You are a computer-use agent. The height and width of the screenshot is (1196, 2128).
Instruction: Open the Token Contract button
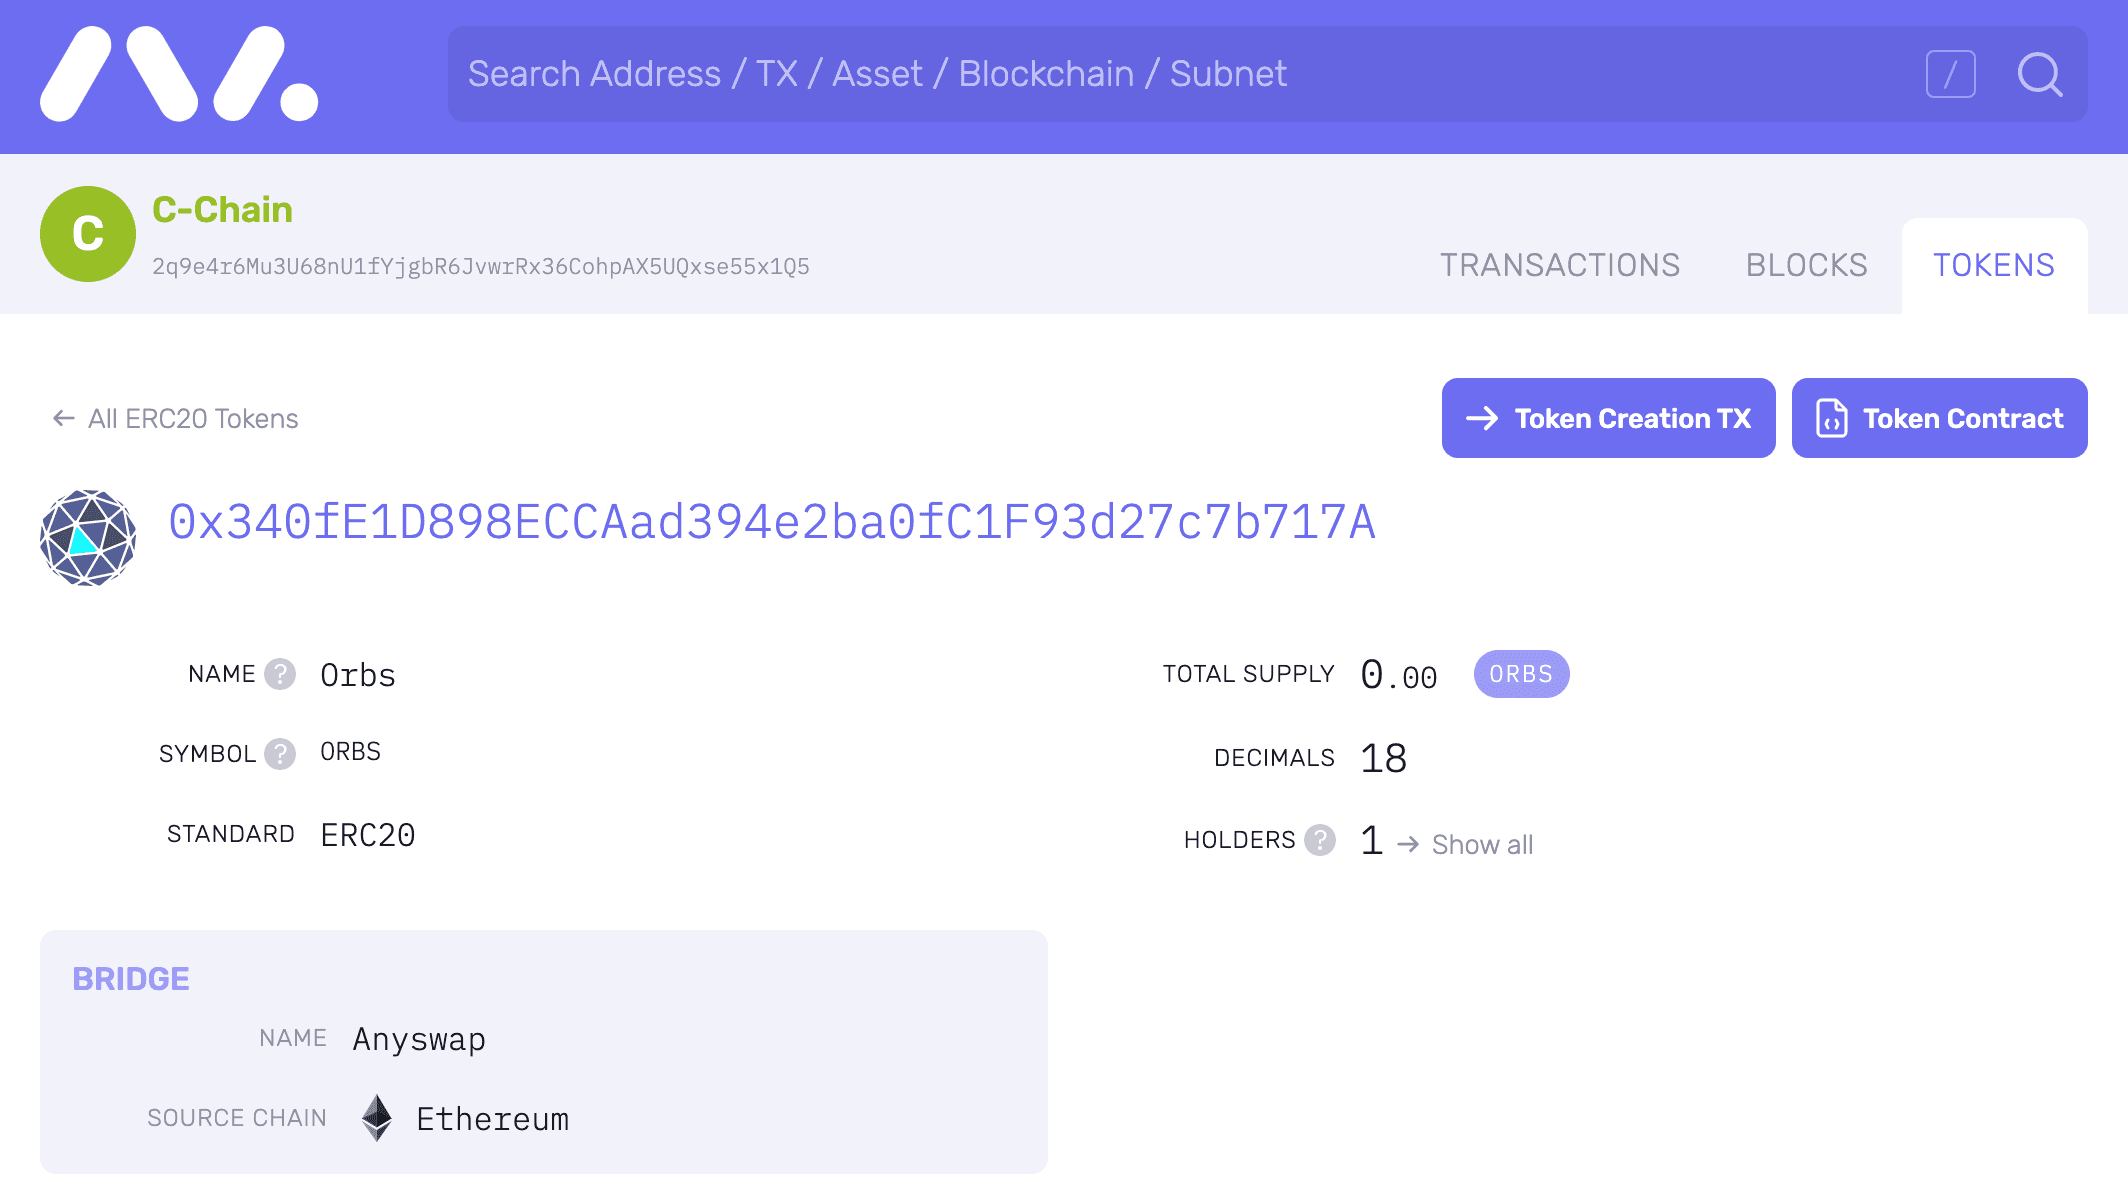[x=1940, y=418]
